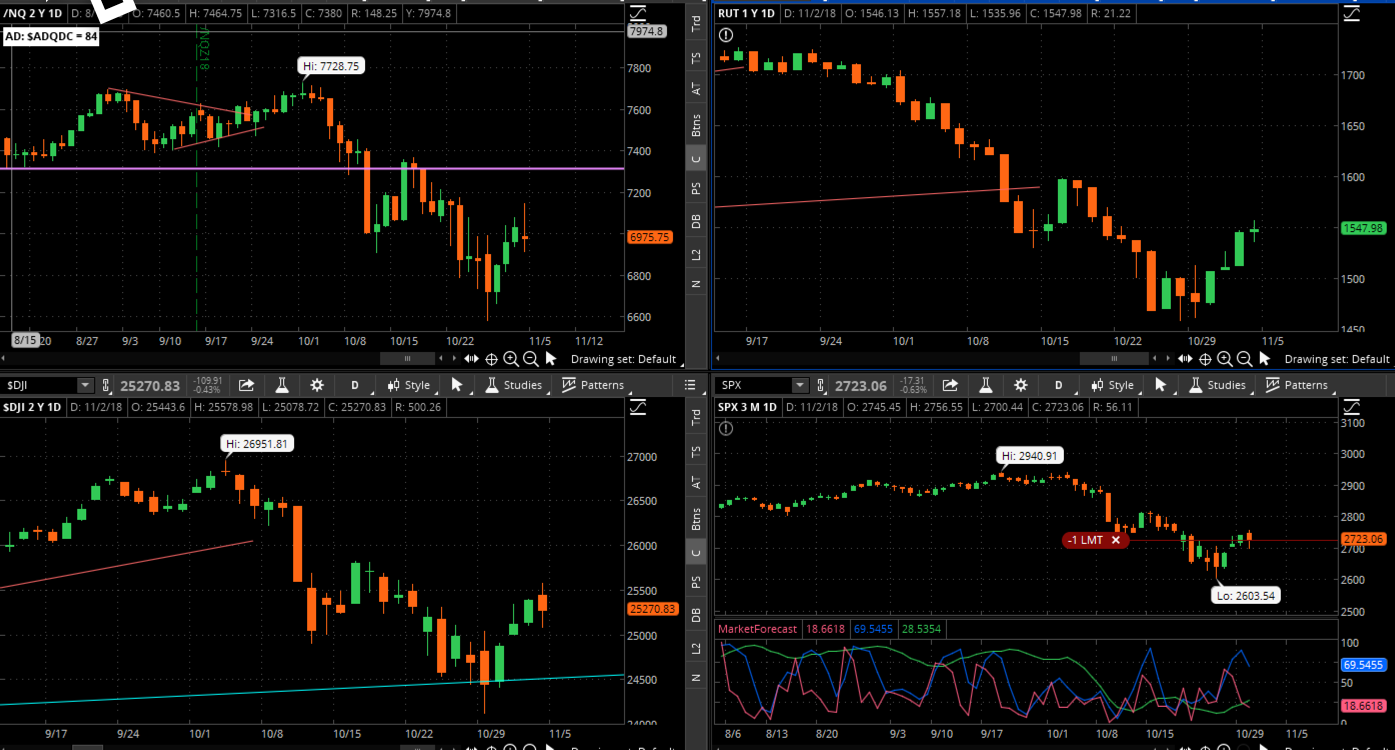The width and height of the screenshot is (1395, 750).
Task: Open AT tab in upper sidebar
Action: point(696,89)
